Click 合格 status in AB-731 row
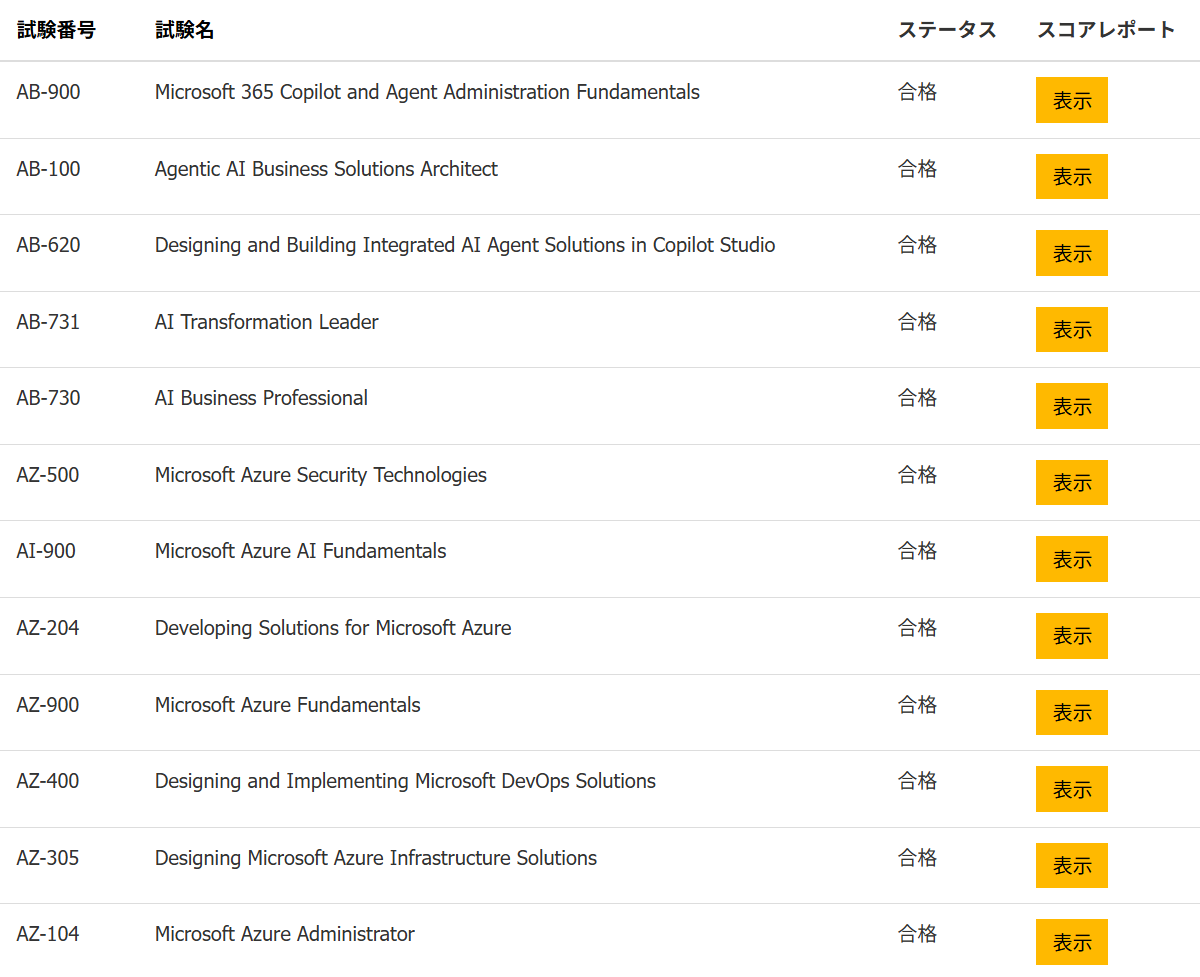1200x977 pixels. [917, 322]
